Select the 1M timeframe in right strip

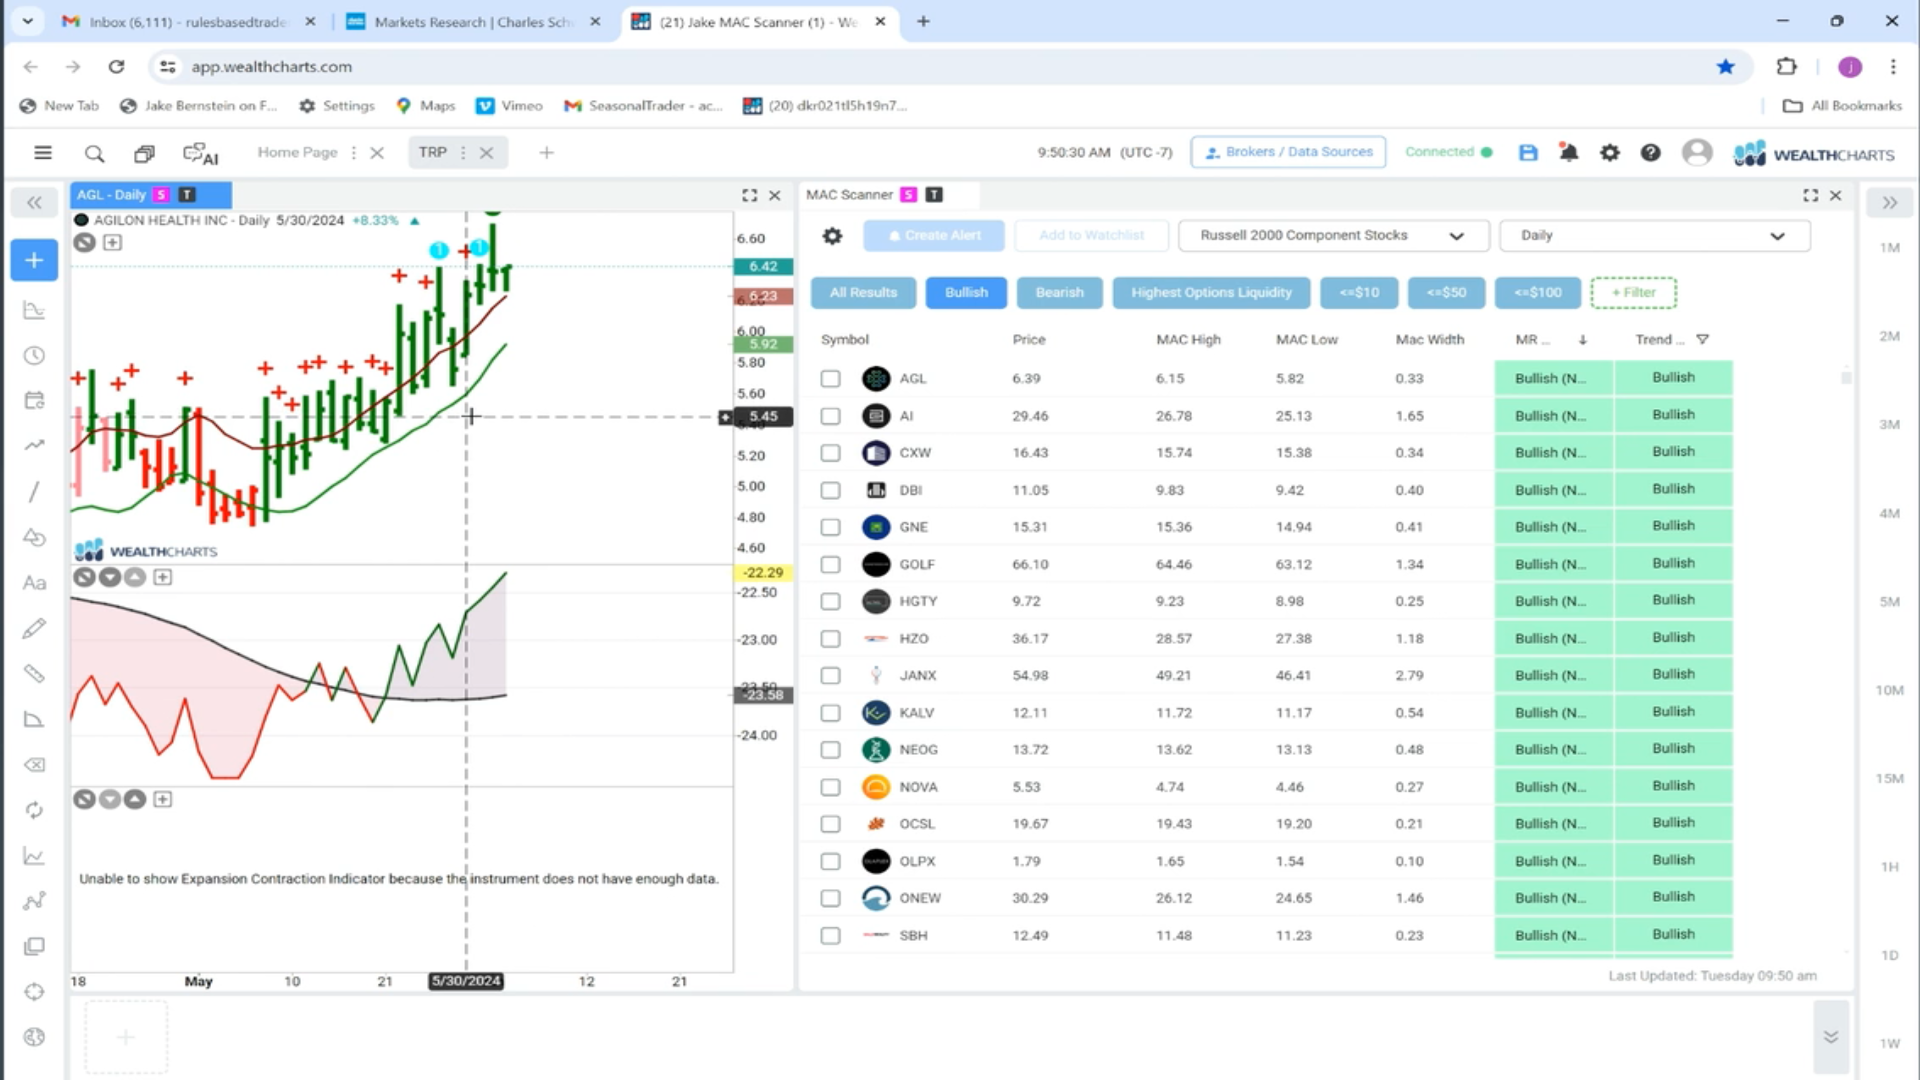coord(1889,248)
